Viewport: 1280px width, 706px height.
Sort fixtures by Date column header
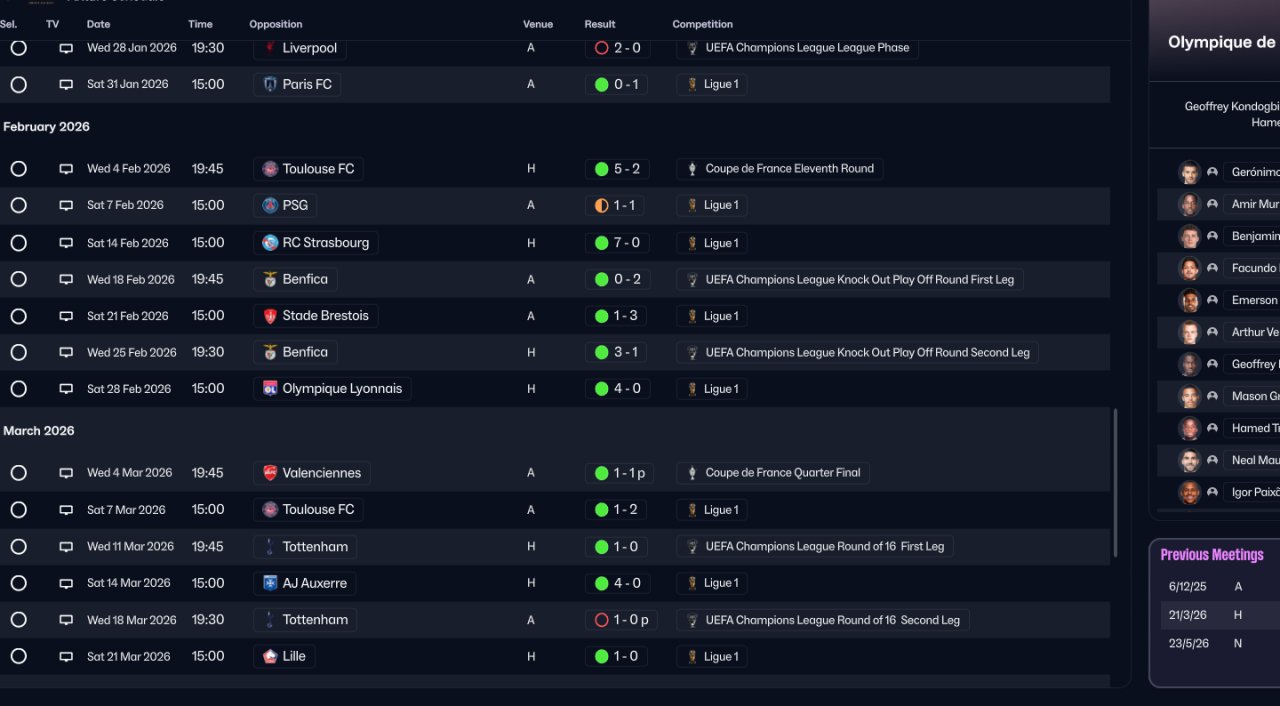[98, 24]
